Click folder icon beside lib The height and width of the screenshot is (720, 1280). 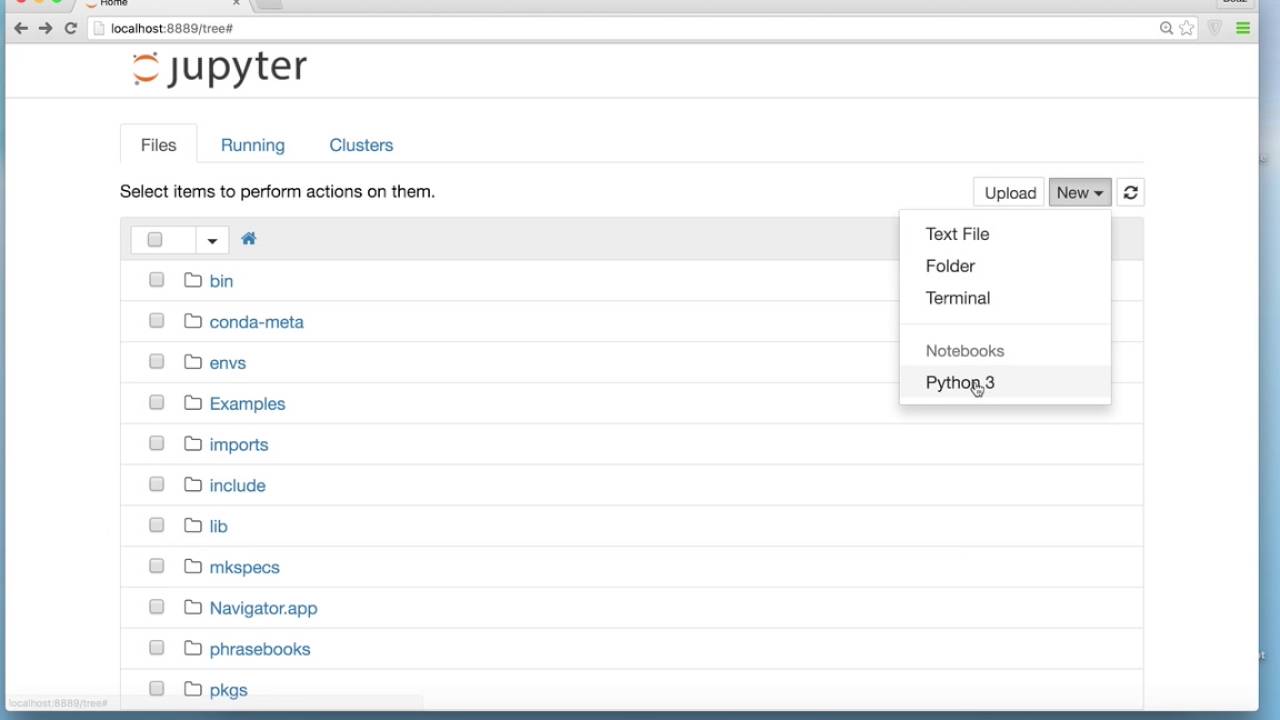(x=193, y=526)
